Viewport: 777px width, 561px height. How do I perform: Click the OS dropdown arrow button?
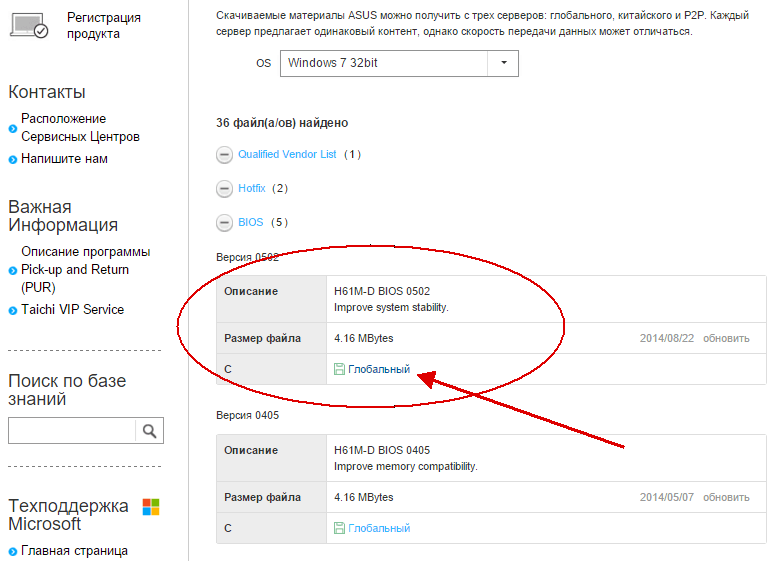(x=503, y=63)
